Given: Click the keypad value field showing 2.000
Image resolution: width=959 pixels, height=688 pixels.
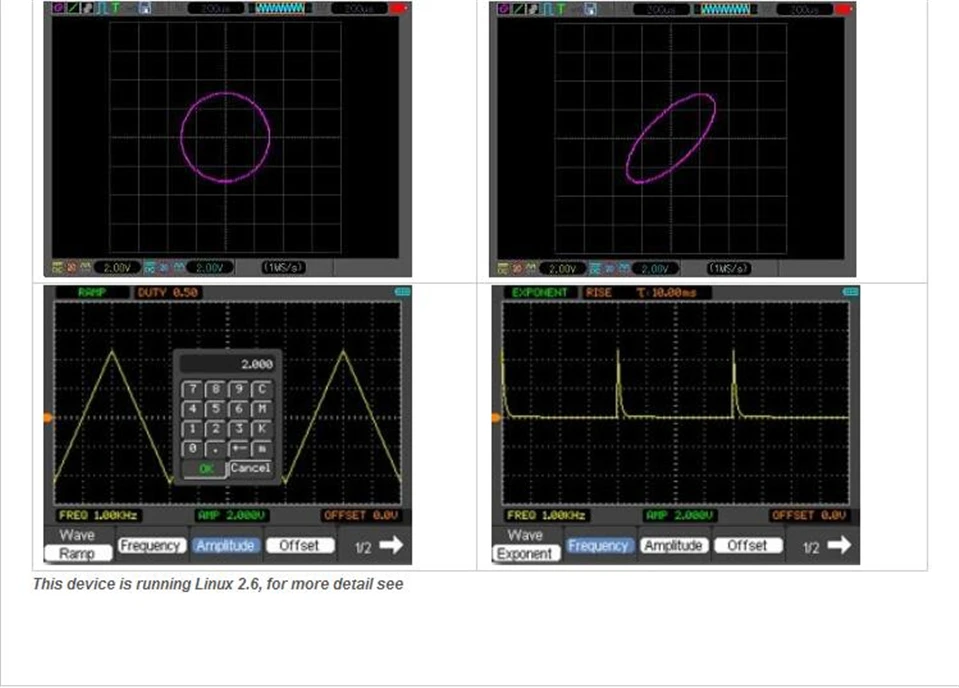Looking at the screenshot, I should 227,364.
